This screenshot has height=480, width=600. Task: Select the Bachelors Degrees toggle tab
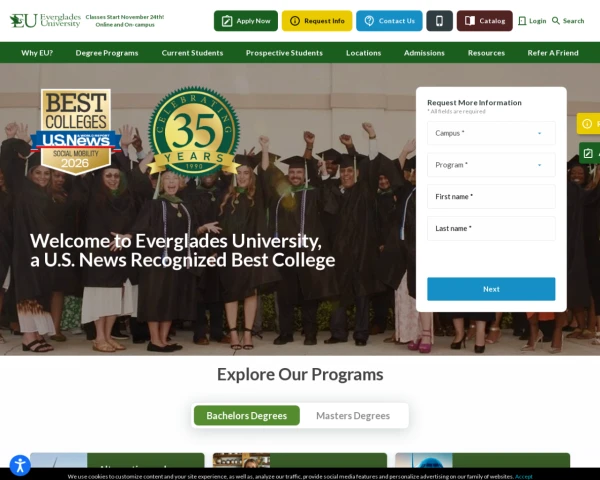247,415
